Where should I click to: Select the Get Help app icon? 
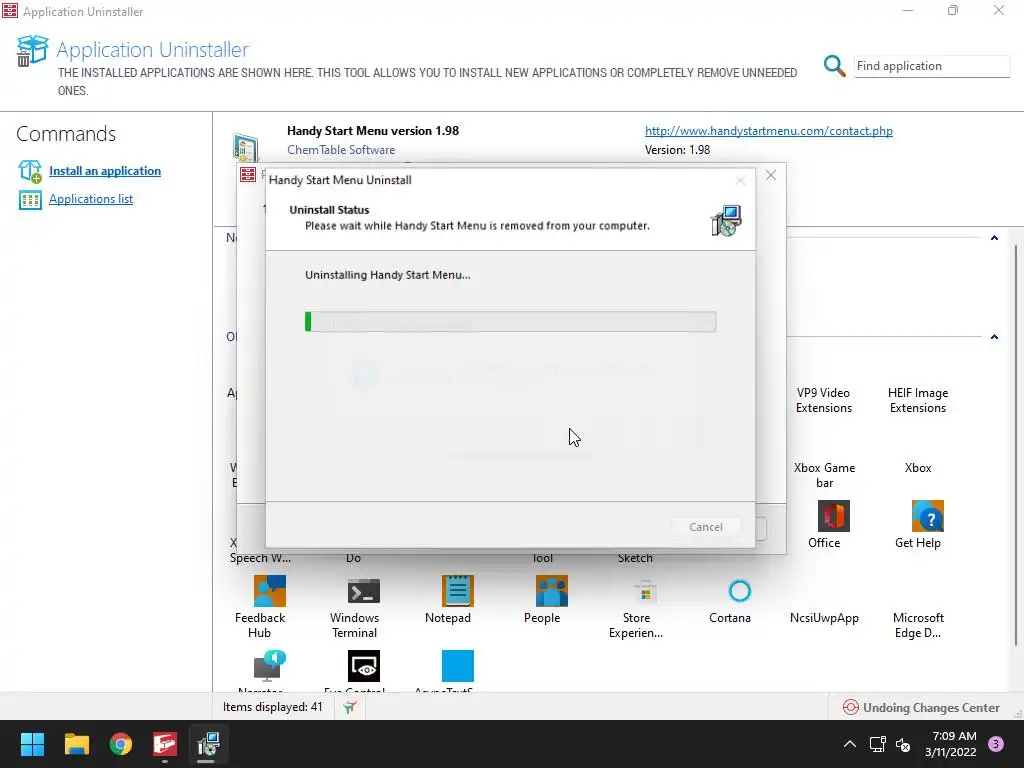point(927,516)
